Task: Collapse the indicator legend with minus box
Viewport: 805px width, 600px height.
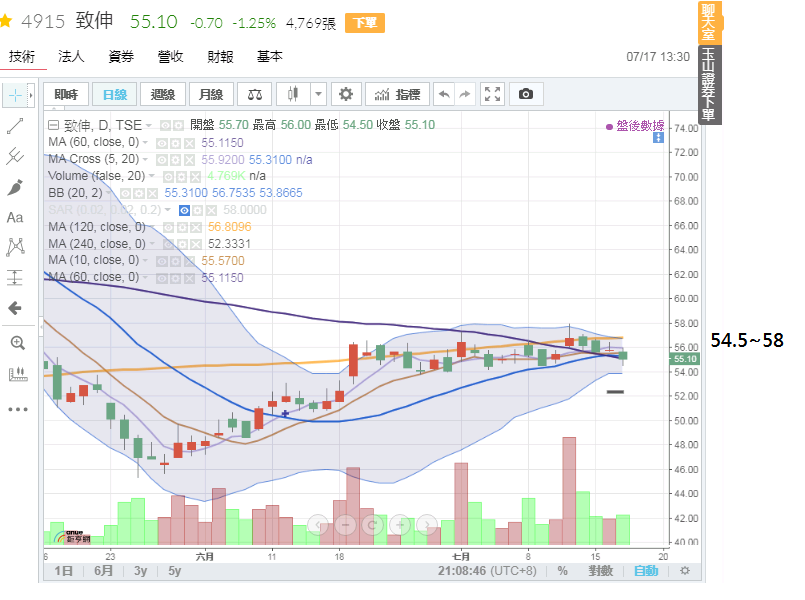Action: pos(53,125)
